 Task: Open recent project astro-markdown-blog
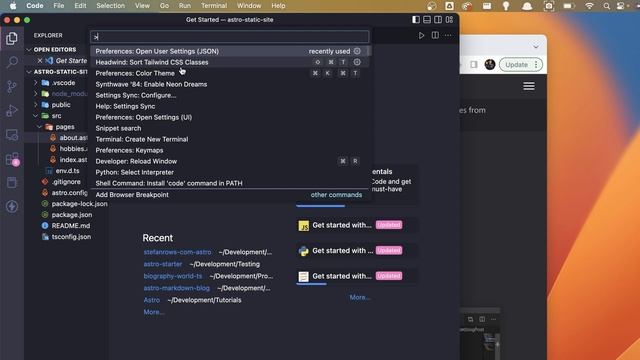click(176, 288)
